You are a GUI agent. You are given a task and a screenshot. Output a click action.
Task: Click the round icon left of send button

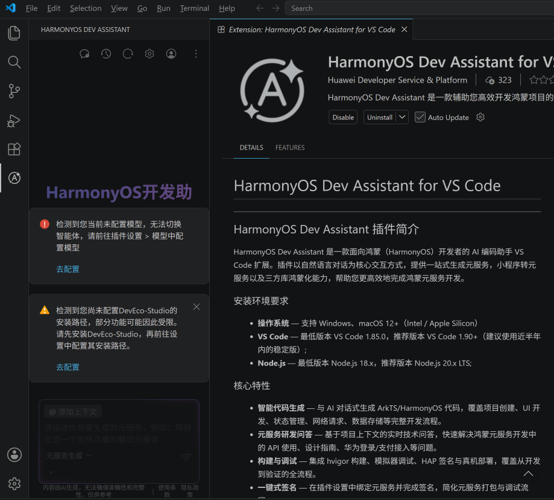(166, 457)
